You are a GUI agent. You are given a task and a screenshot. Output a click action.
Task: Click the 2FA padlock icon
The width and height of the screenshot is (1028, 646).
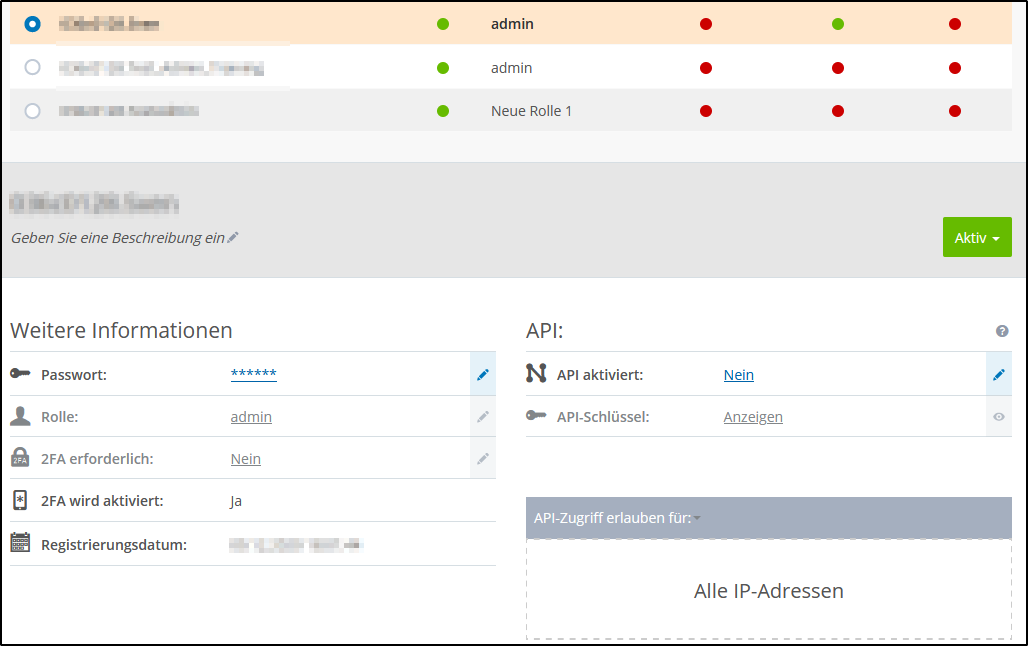coord(18,458)
